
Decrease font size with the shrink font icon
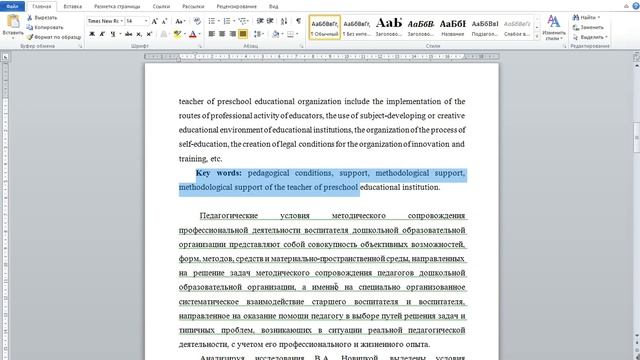pyautogui.click(x=164, y=21)
